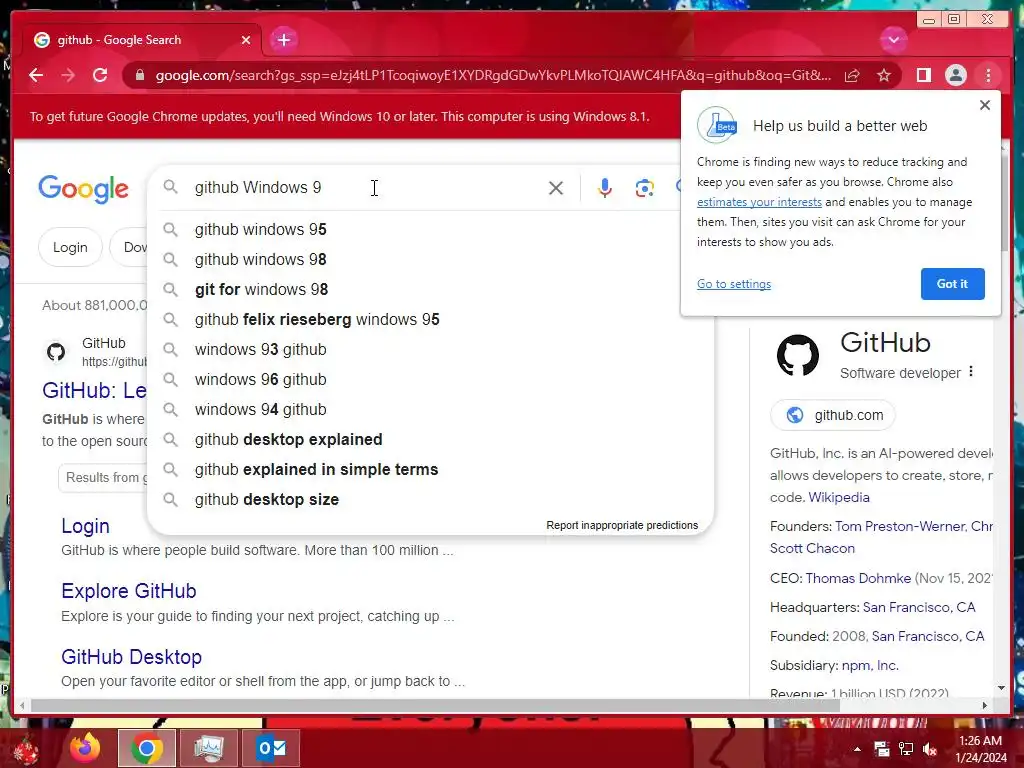Select suggestion github desktop size
Image resolution: width=1024 pixels, height=768 pixels.
pyautogui.click(x=431, y=500)
